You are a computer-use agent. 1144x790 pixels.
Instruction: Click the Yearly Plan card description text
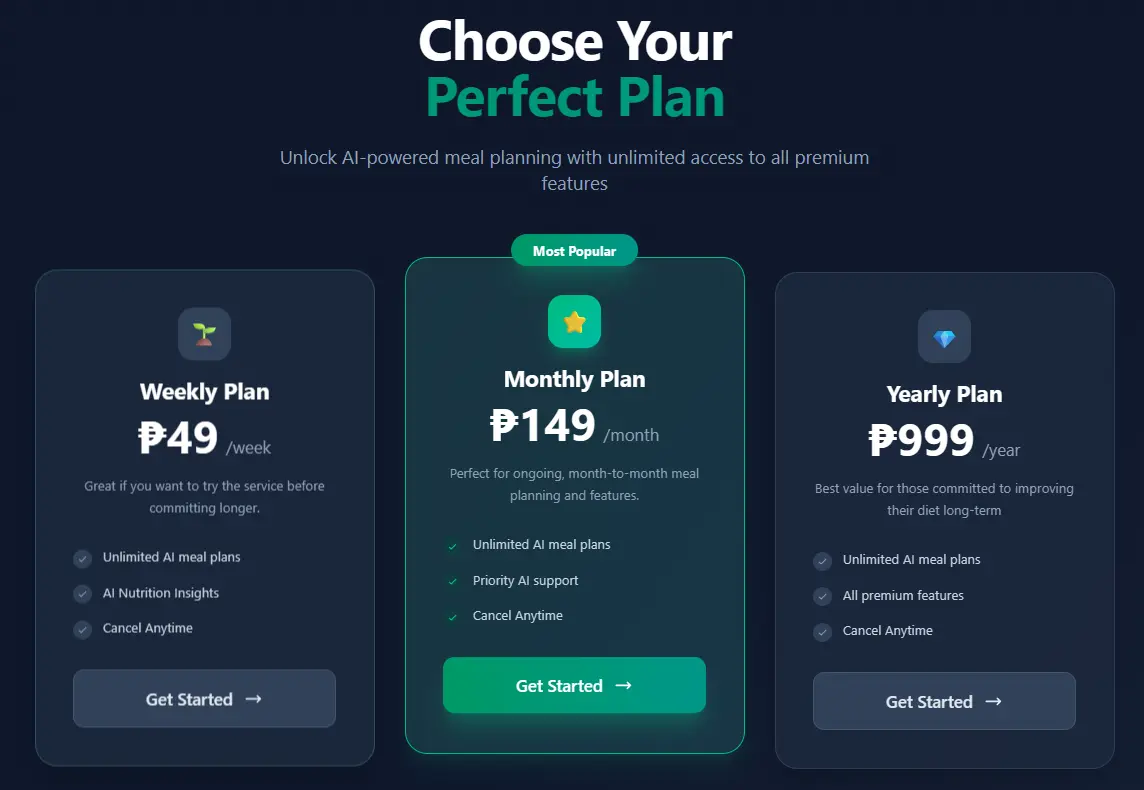click(943, 499)
